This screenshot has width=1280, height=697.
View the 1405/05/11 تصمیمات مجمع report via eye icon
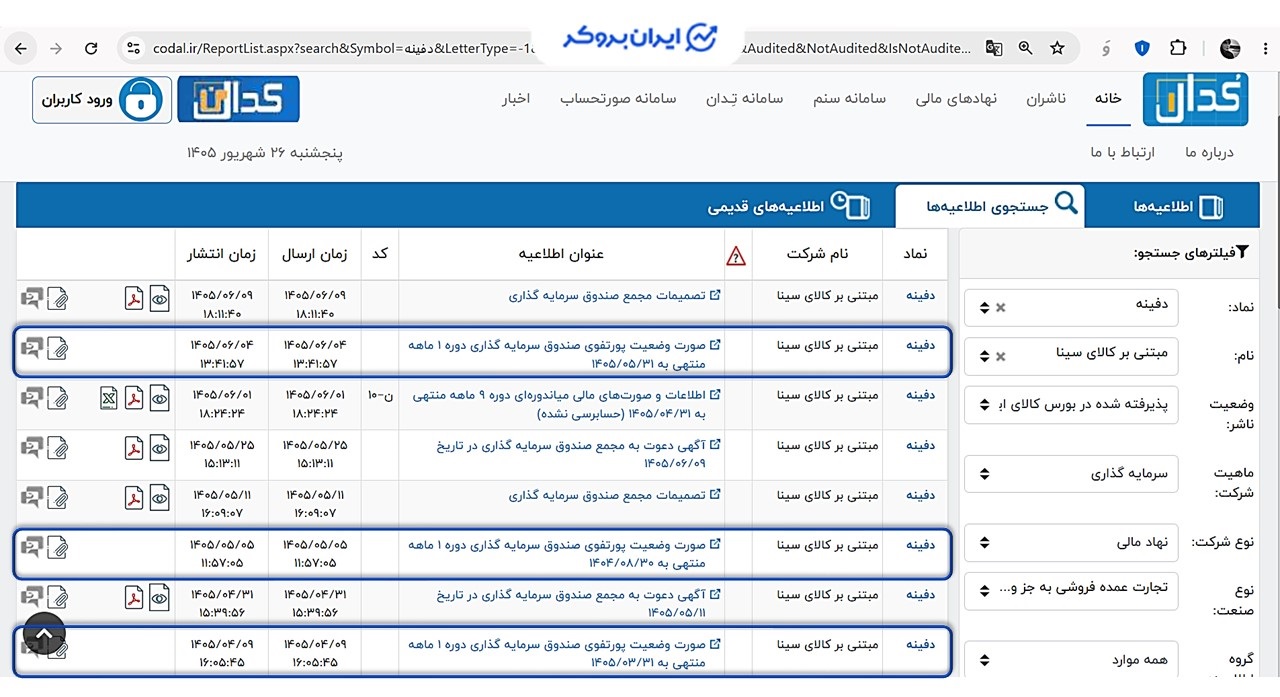pyautogui.click(x=160, y=496)
